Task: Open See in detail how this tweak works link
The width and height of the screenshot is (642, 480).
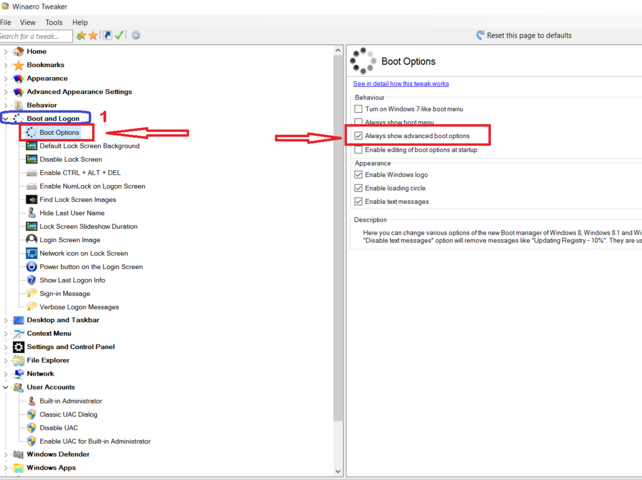Action: [401, 84]
